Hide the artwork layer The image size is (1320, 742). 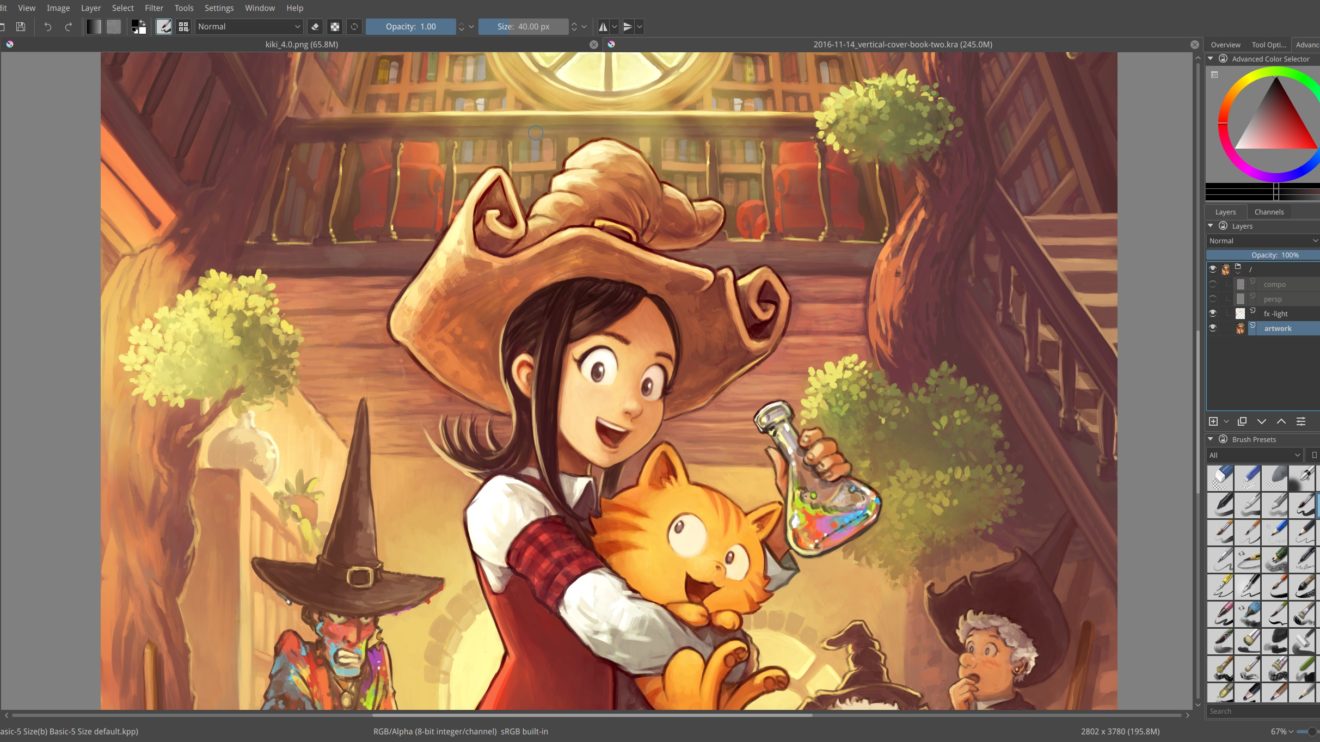click(x=1213, y=328)
